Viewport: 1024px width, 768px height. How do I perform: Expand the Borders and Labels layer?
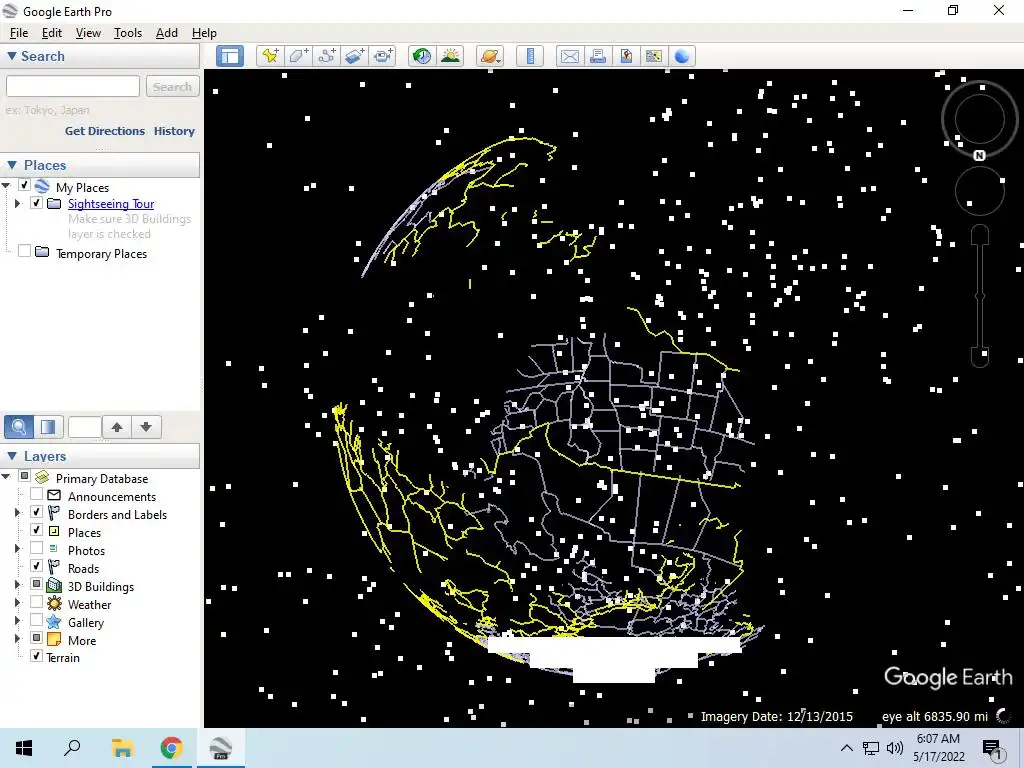point(18,513)
